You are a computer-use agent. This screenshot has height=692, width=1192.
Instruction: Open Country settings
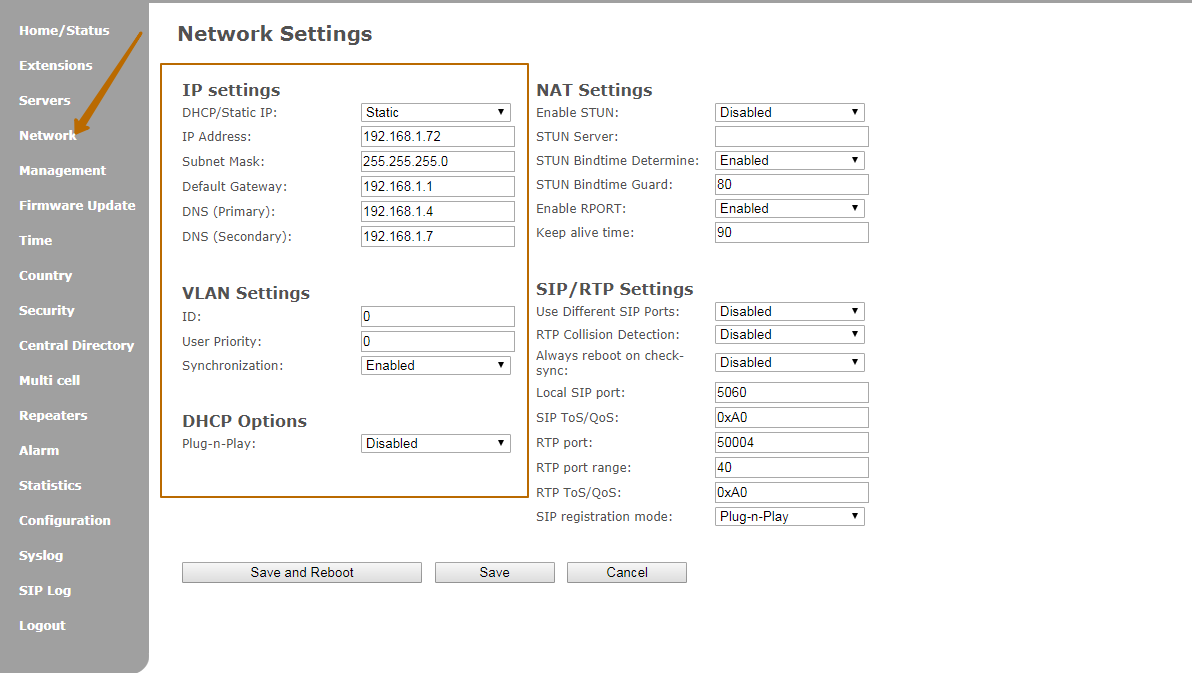(45, 275)
